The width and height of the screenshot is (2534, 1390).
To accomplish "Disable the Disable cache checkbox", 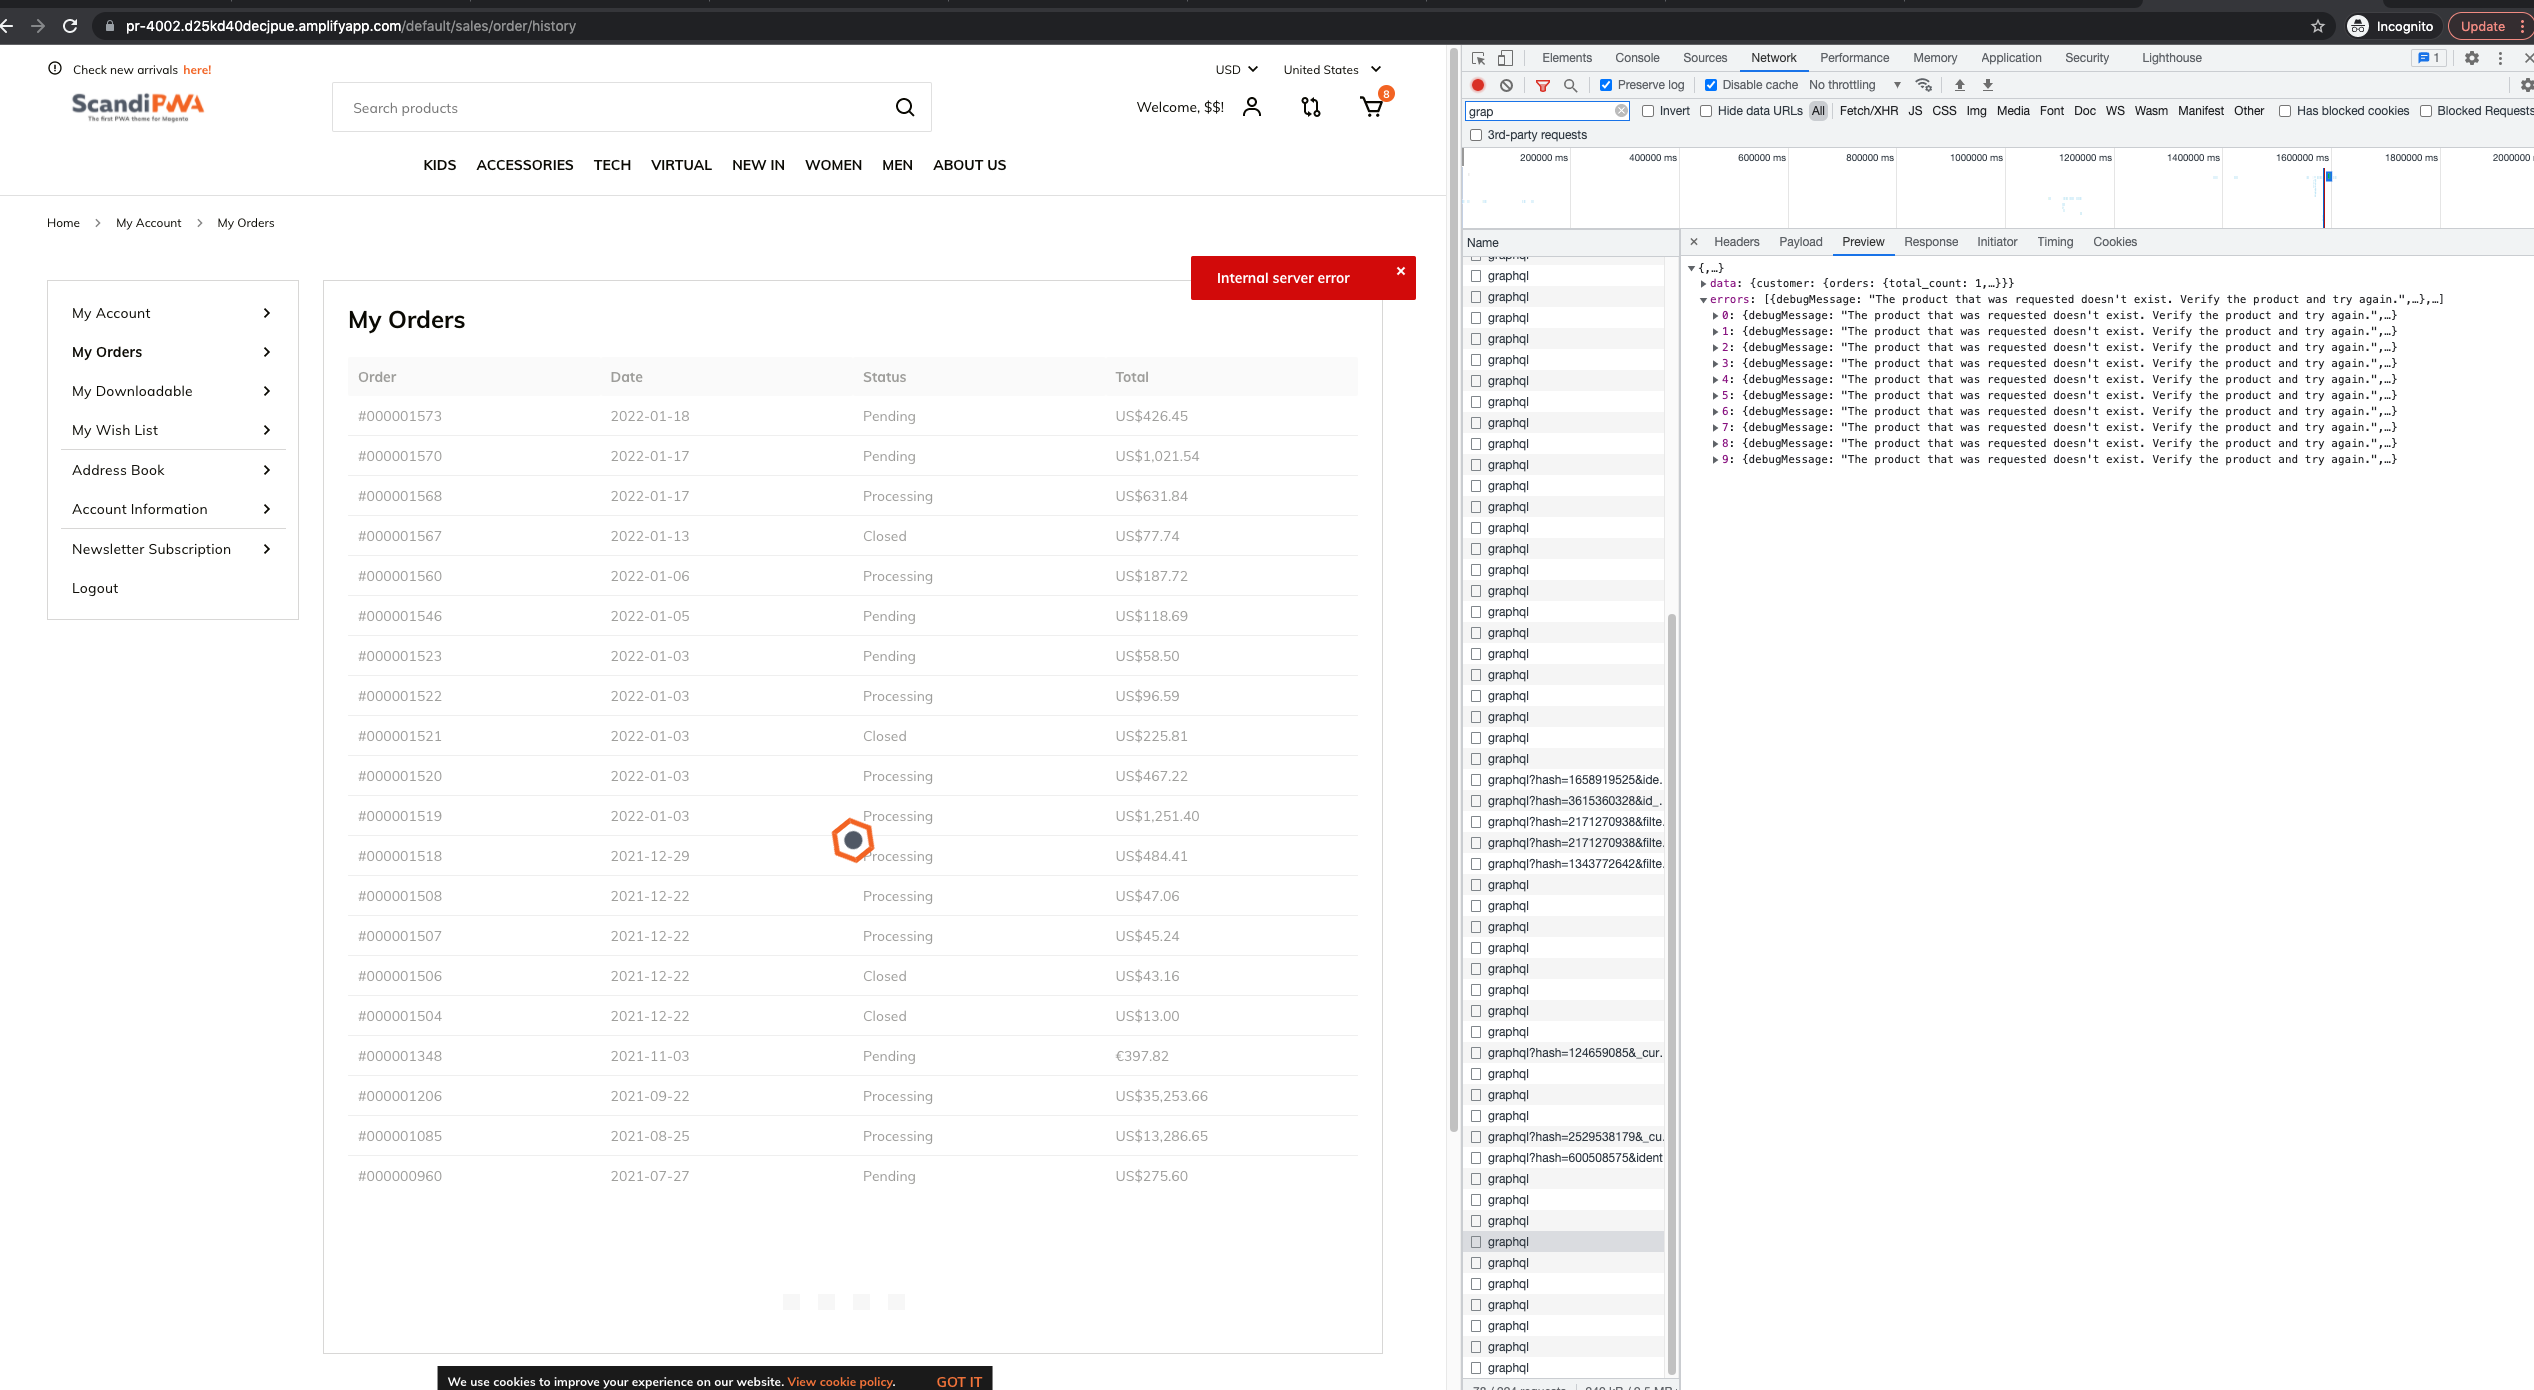I will click(x=1709, y=85).
